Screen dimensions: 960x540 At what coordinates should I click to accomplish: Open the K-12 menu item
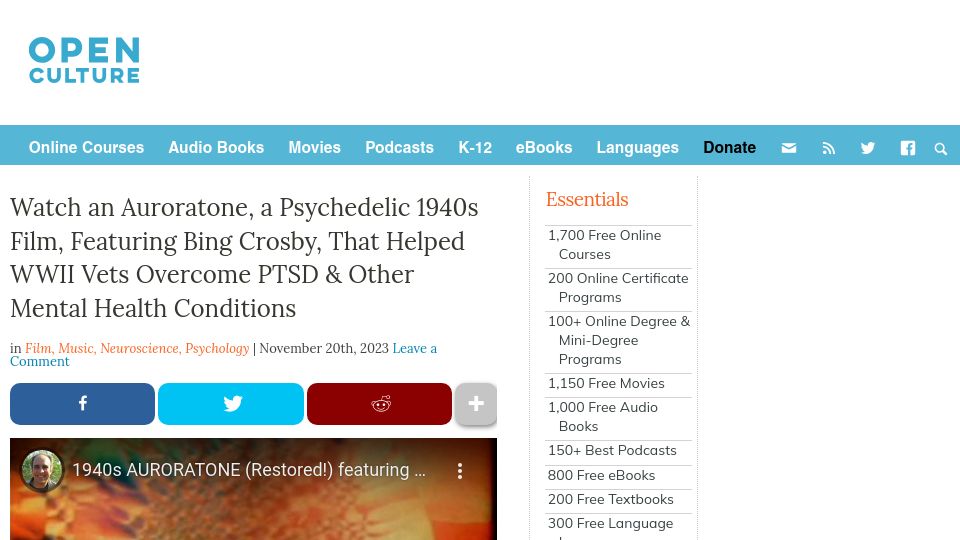coord(475,148)
